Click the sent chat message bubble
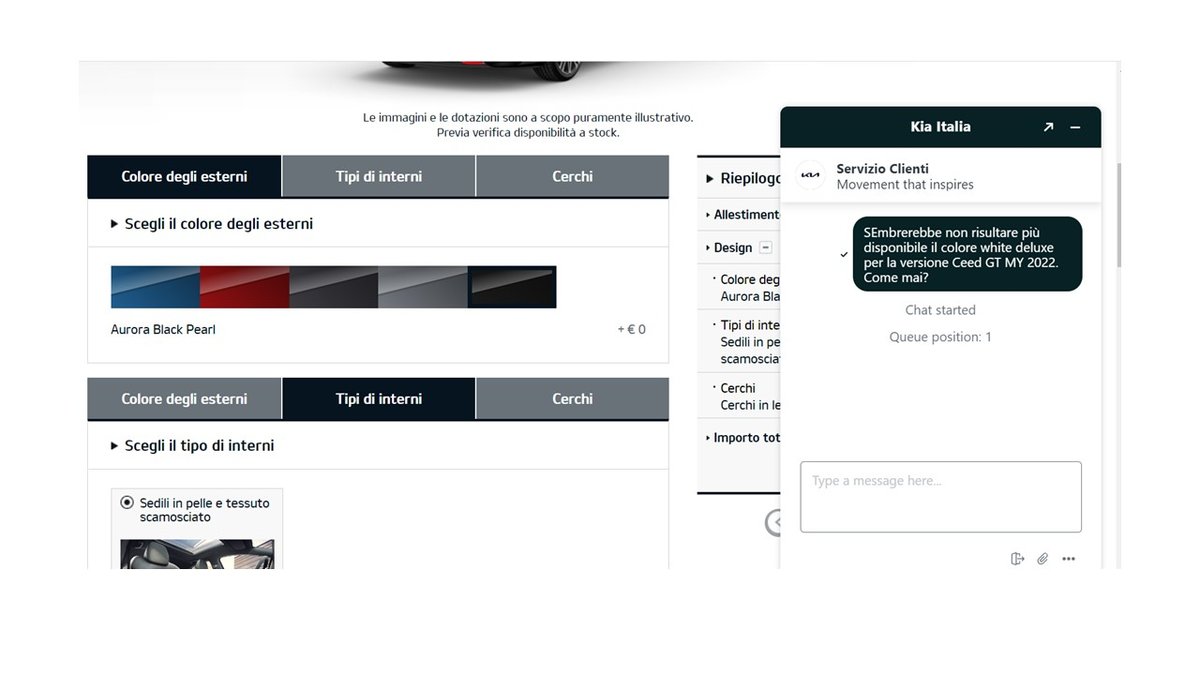 (x=967, y=254)
